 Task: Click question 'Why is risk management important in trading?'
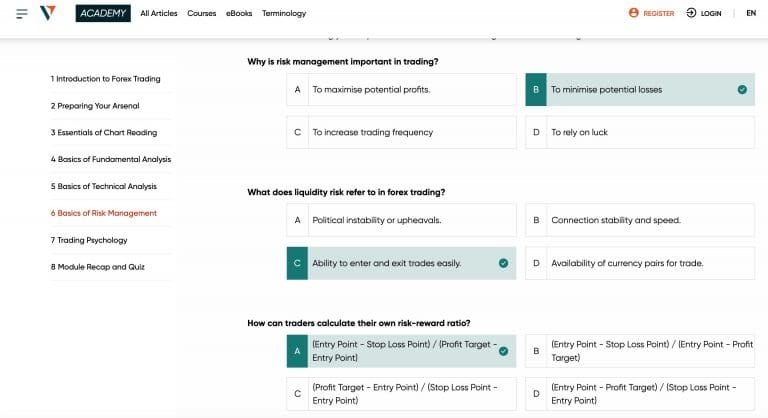click(342, 62)
